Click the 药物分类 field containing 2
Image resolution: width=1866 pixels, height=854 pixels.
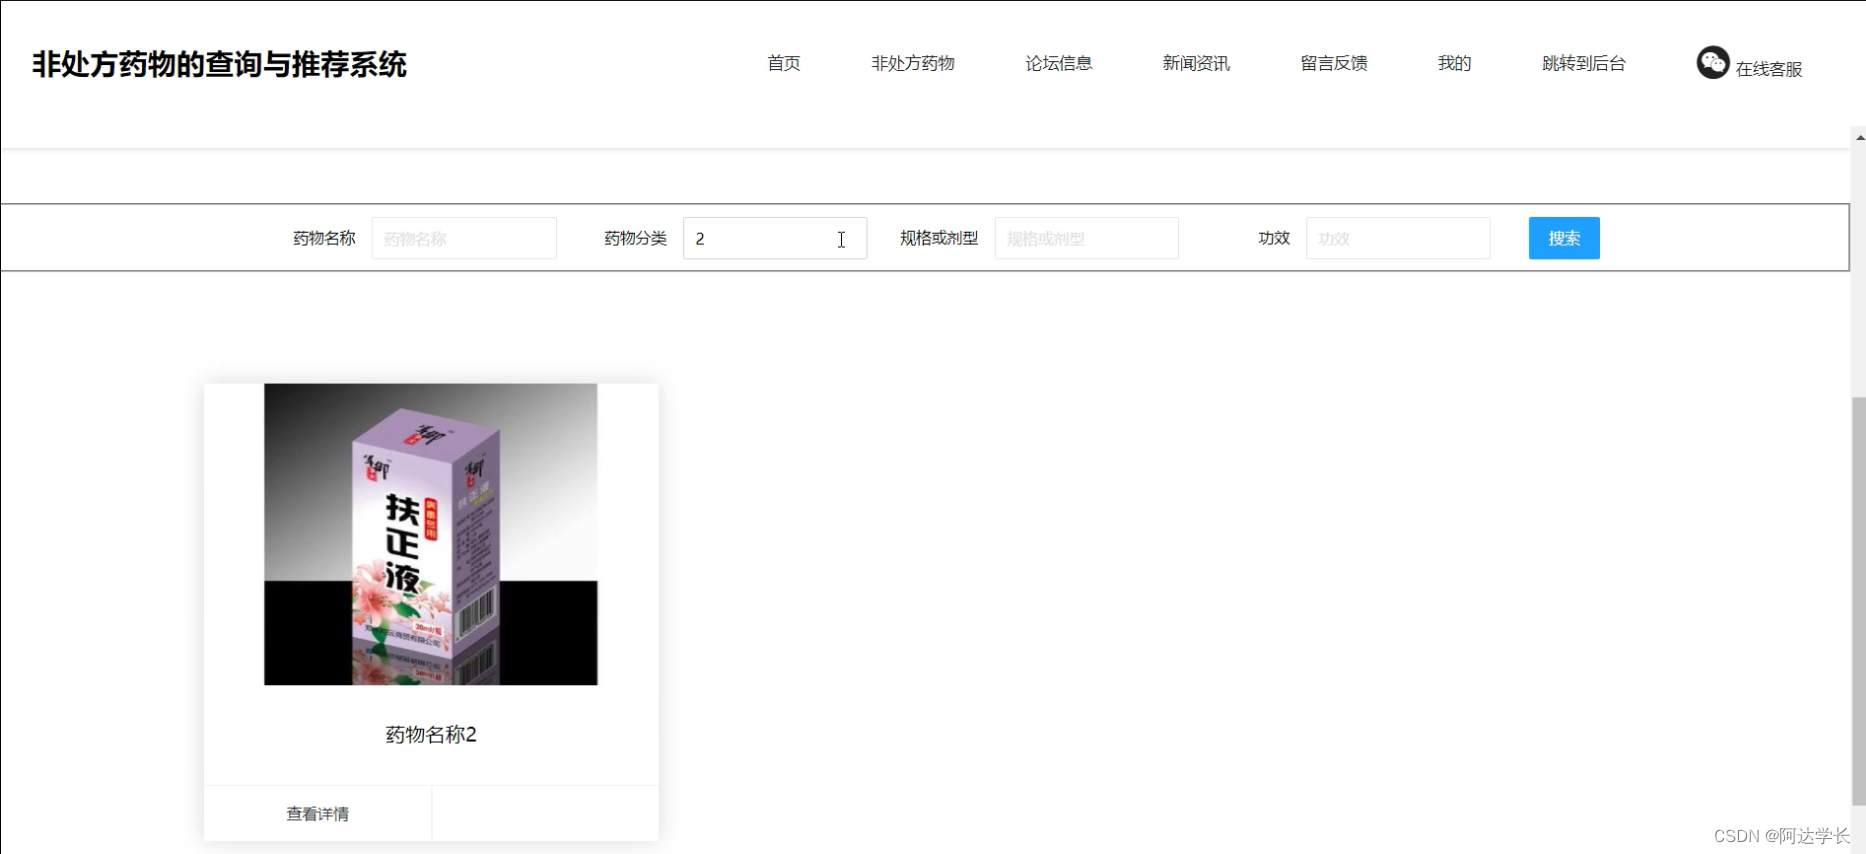(x=775, y=238)
